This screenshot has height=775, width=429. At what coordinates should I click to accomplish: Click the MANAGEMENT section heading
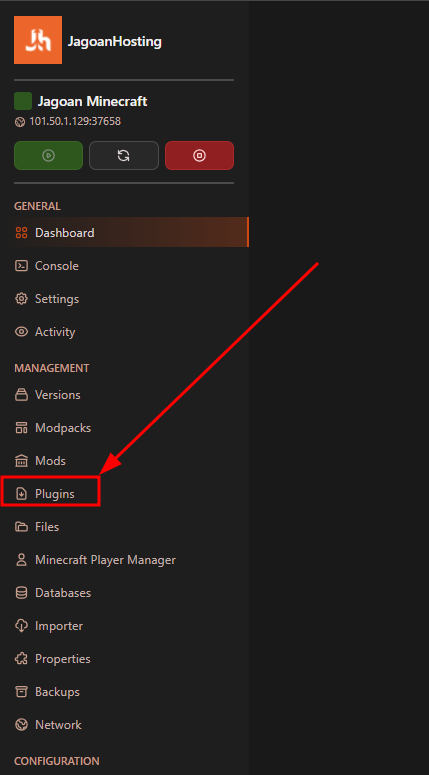[x=51, y=368]
